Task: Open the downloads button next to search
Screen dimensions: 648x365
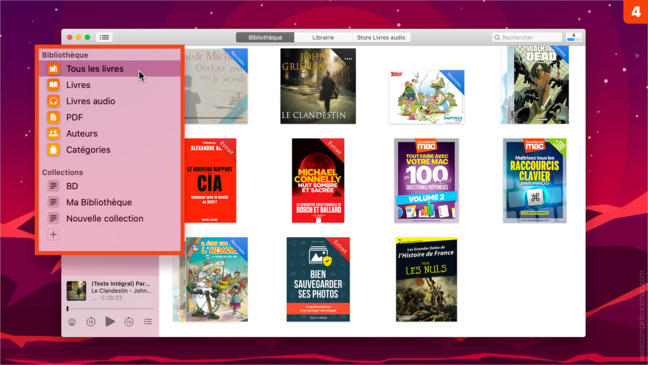Action: point(574,37)
